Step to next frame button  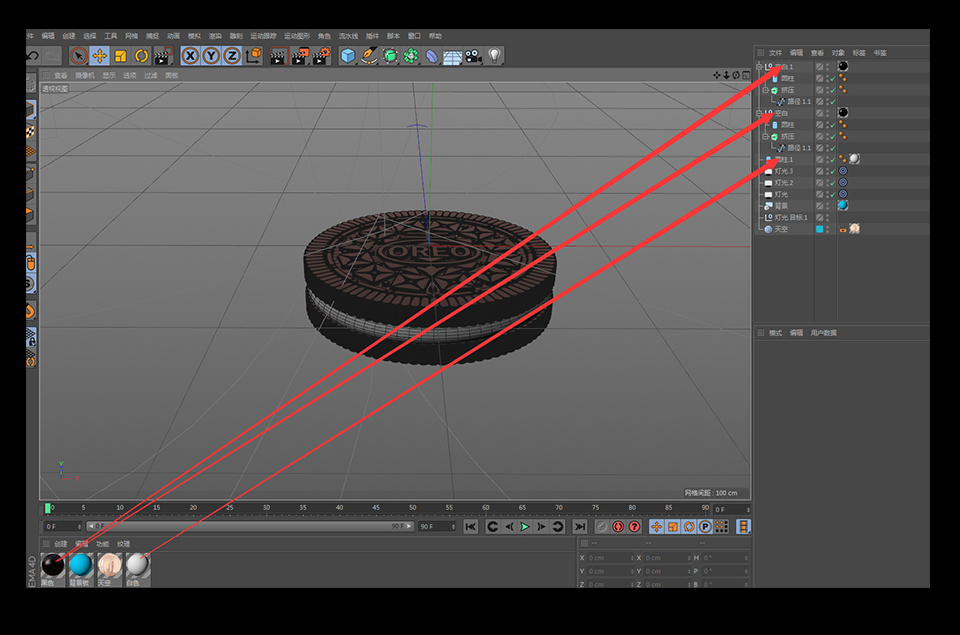[x=541, y=527]
